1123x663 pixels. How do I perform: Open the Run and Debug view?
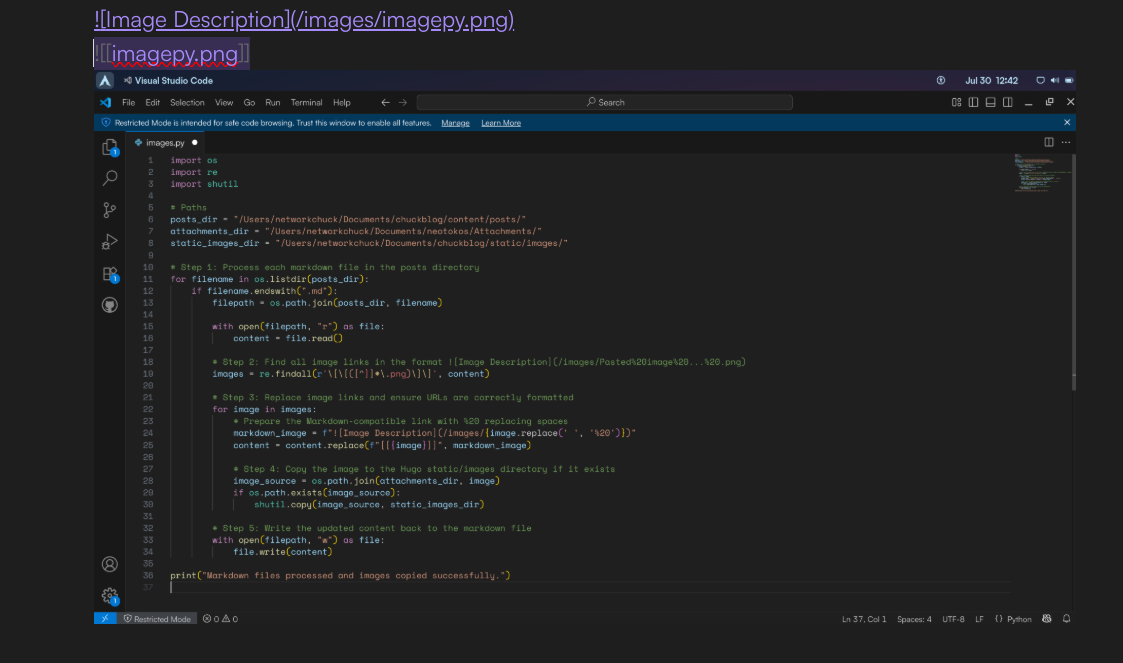(110, 242)
